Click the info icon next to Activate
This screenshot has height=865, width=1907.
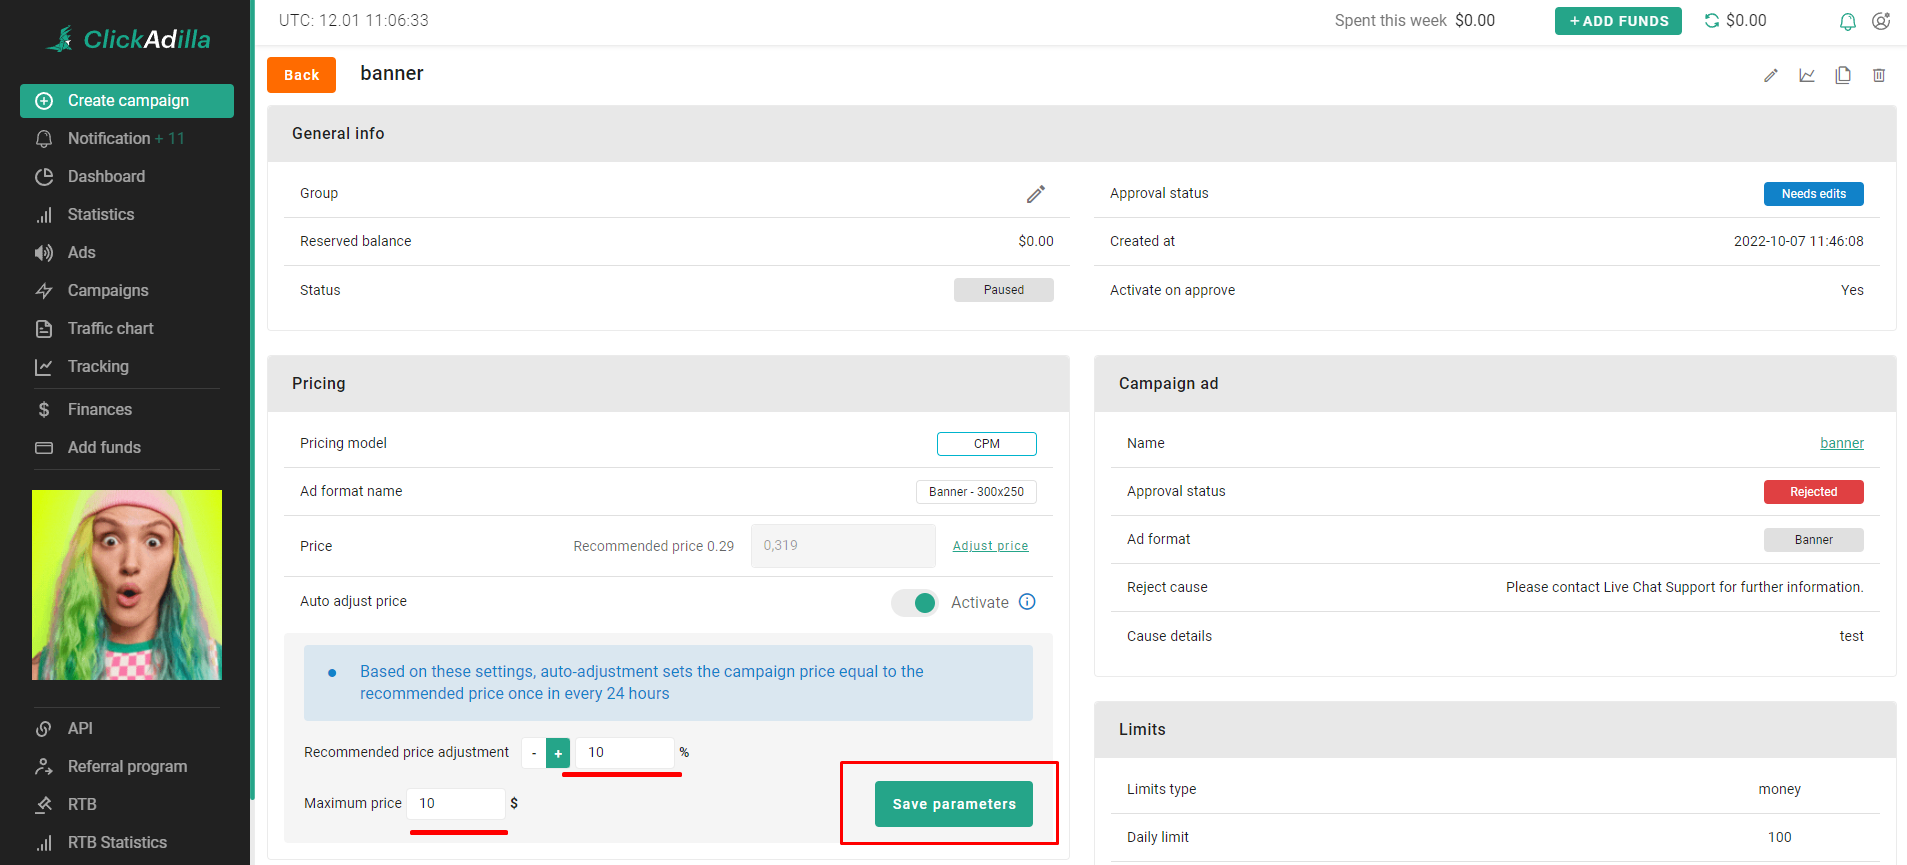[x=1027, y=602]
